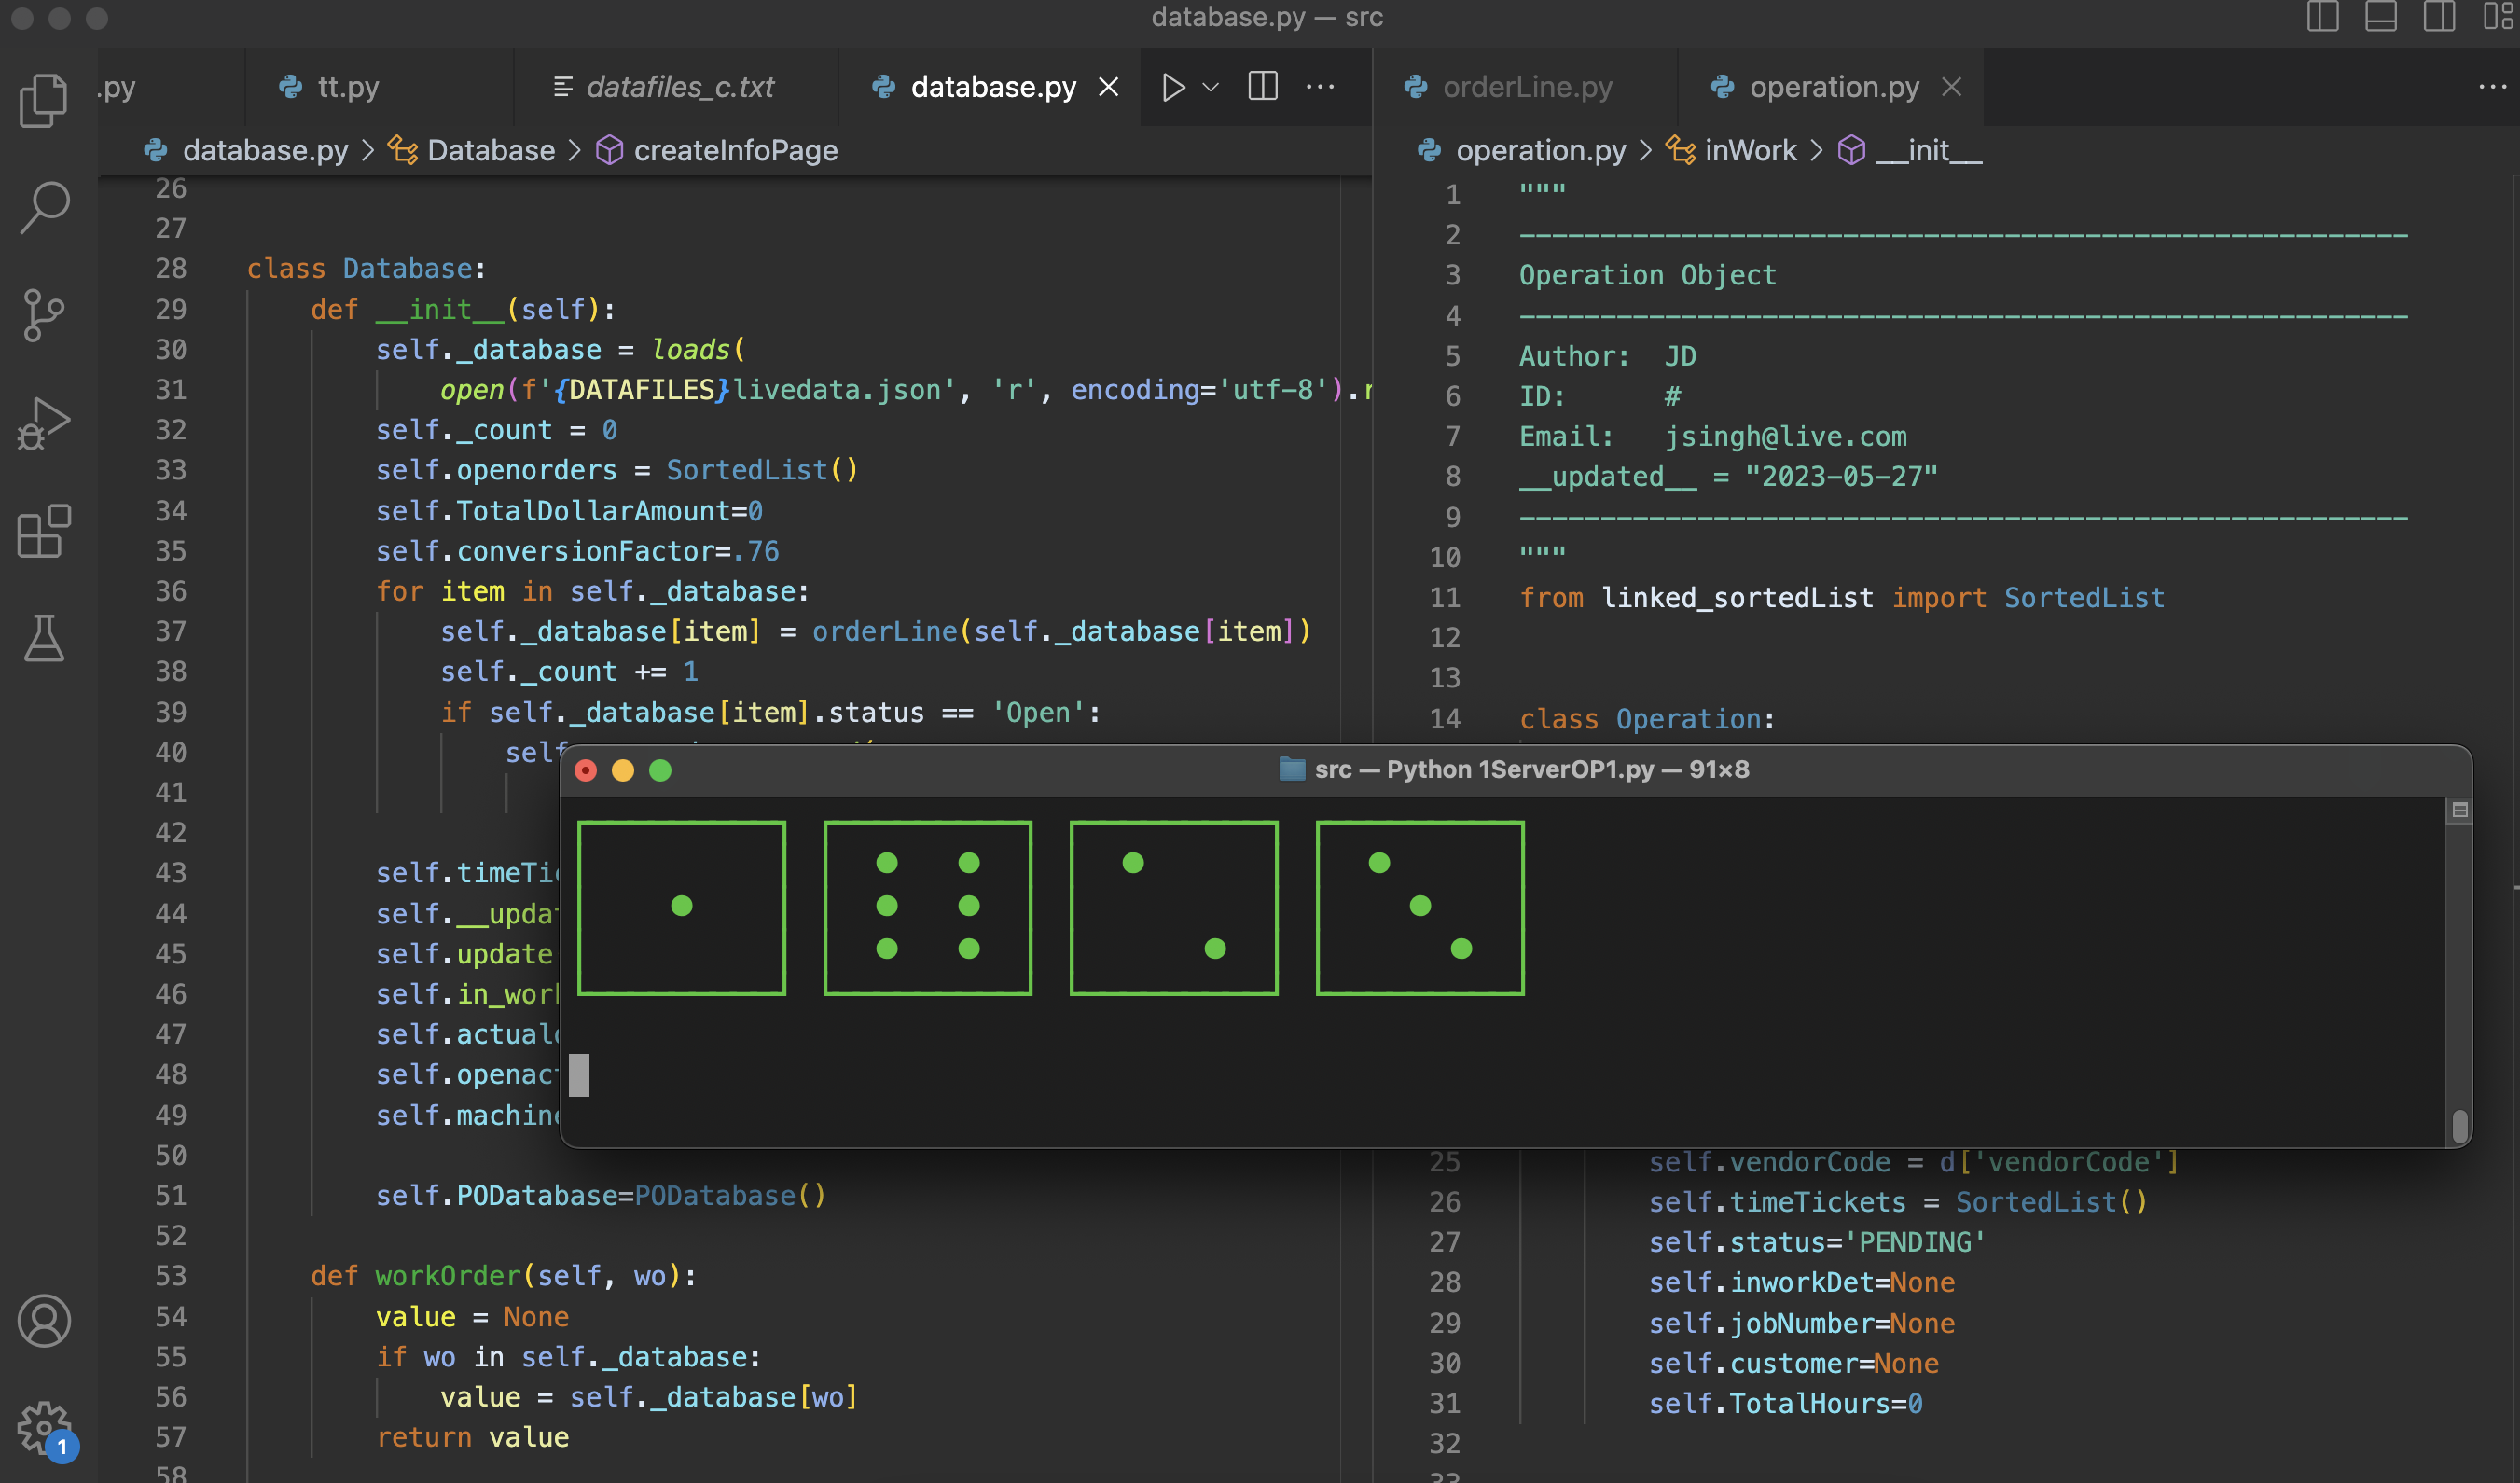Open the Run and Debug view
This screenshot has width=2520, height=1483.
[44, 423]
